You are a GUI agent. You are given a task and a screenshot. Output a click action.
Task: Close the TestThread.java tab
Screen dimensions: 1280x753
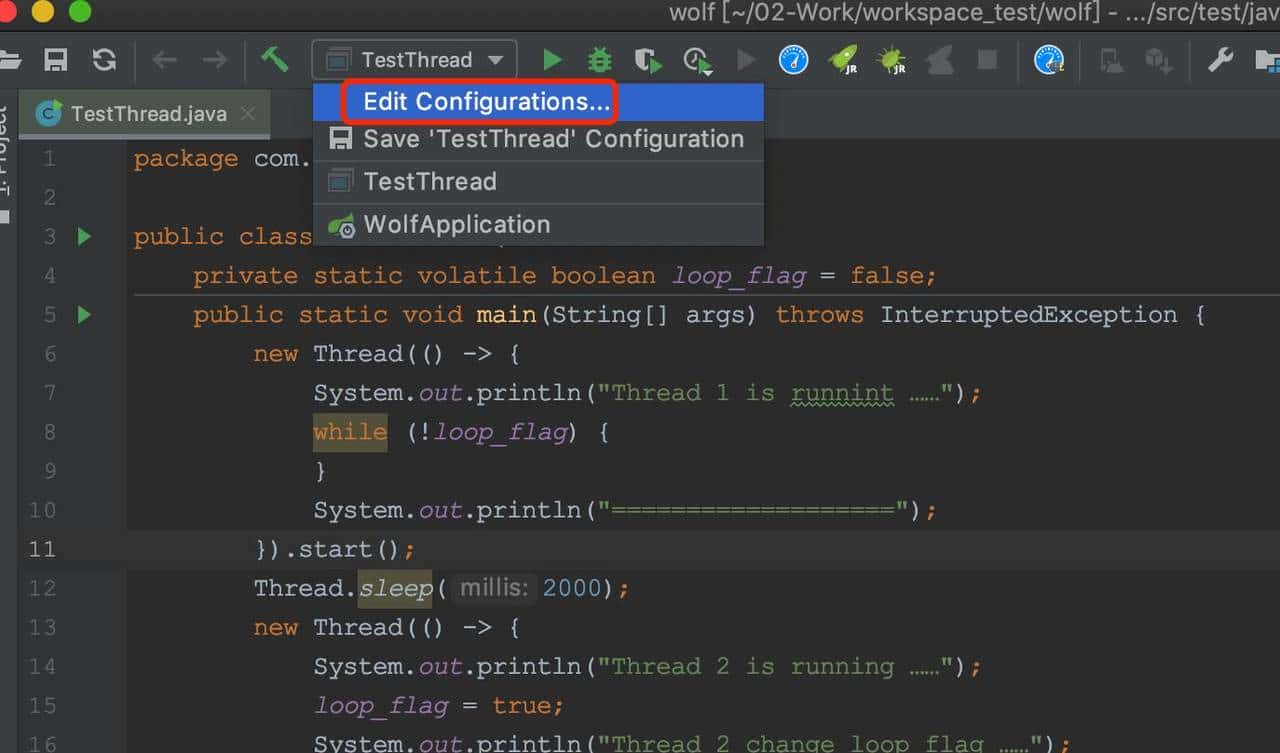(248, 114)
